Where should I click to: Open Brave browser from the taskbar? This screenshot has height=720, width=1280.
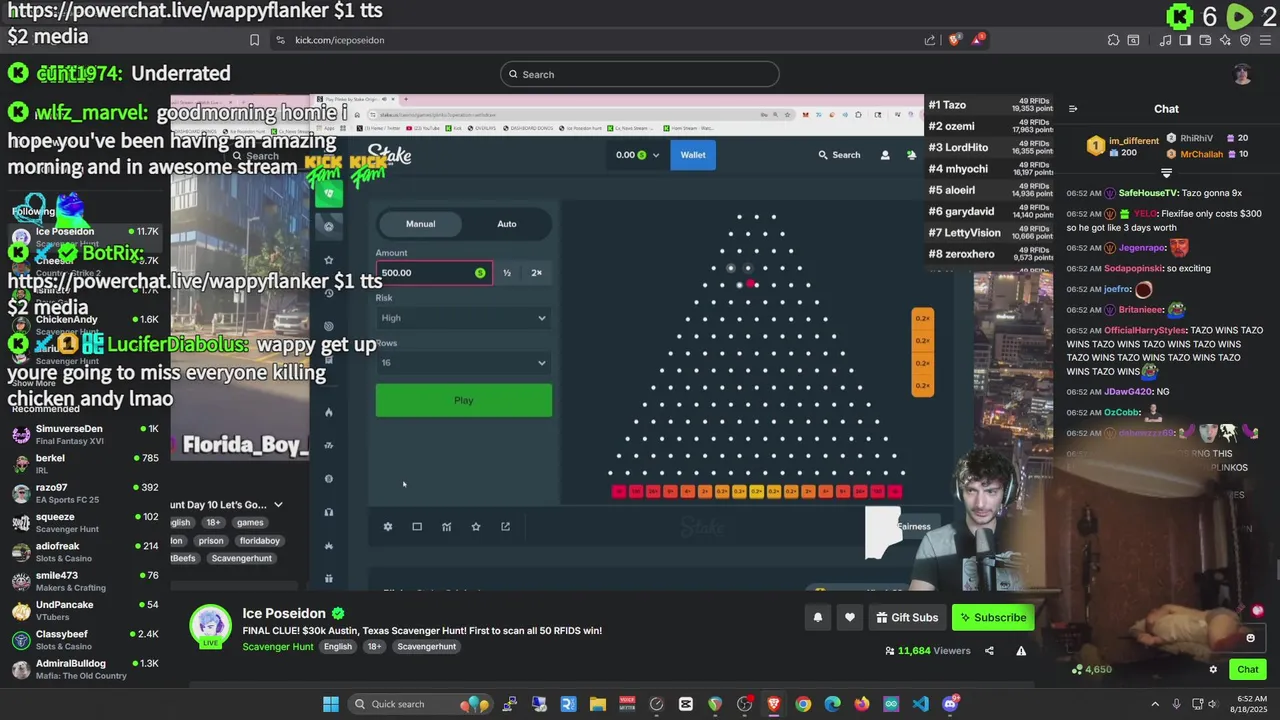click(774, 704)
